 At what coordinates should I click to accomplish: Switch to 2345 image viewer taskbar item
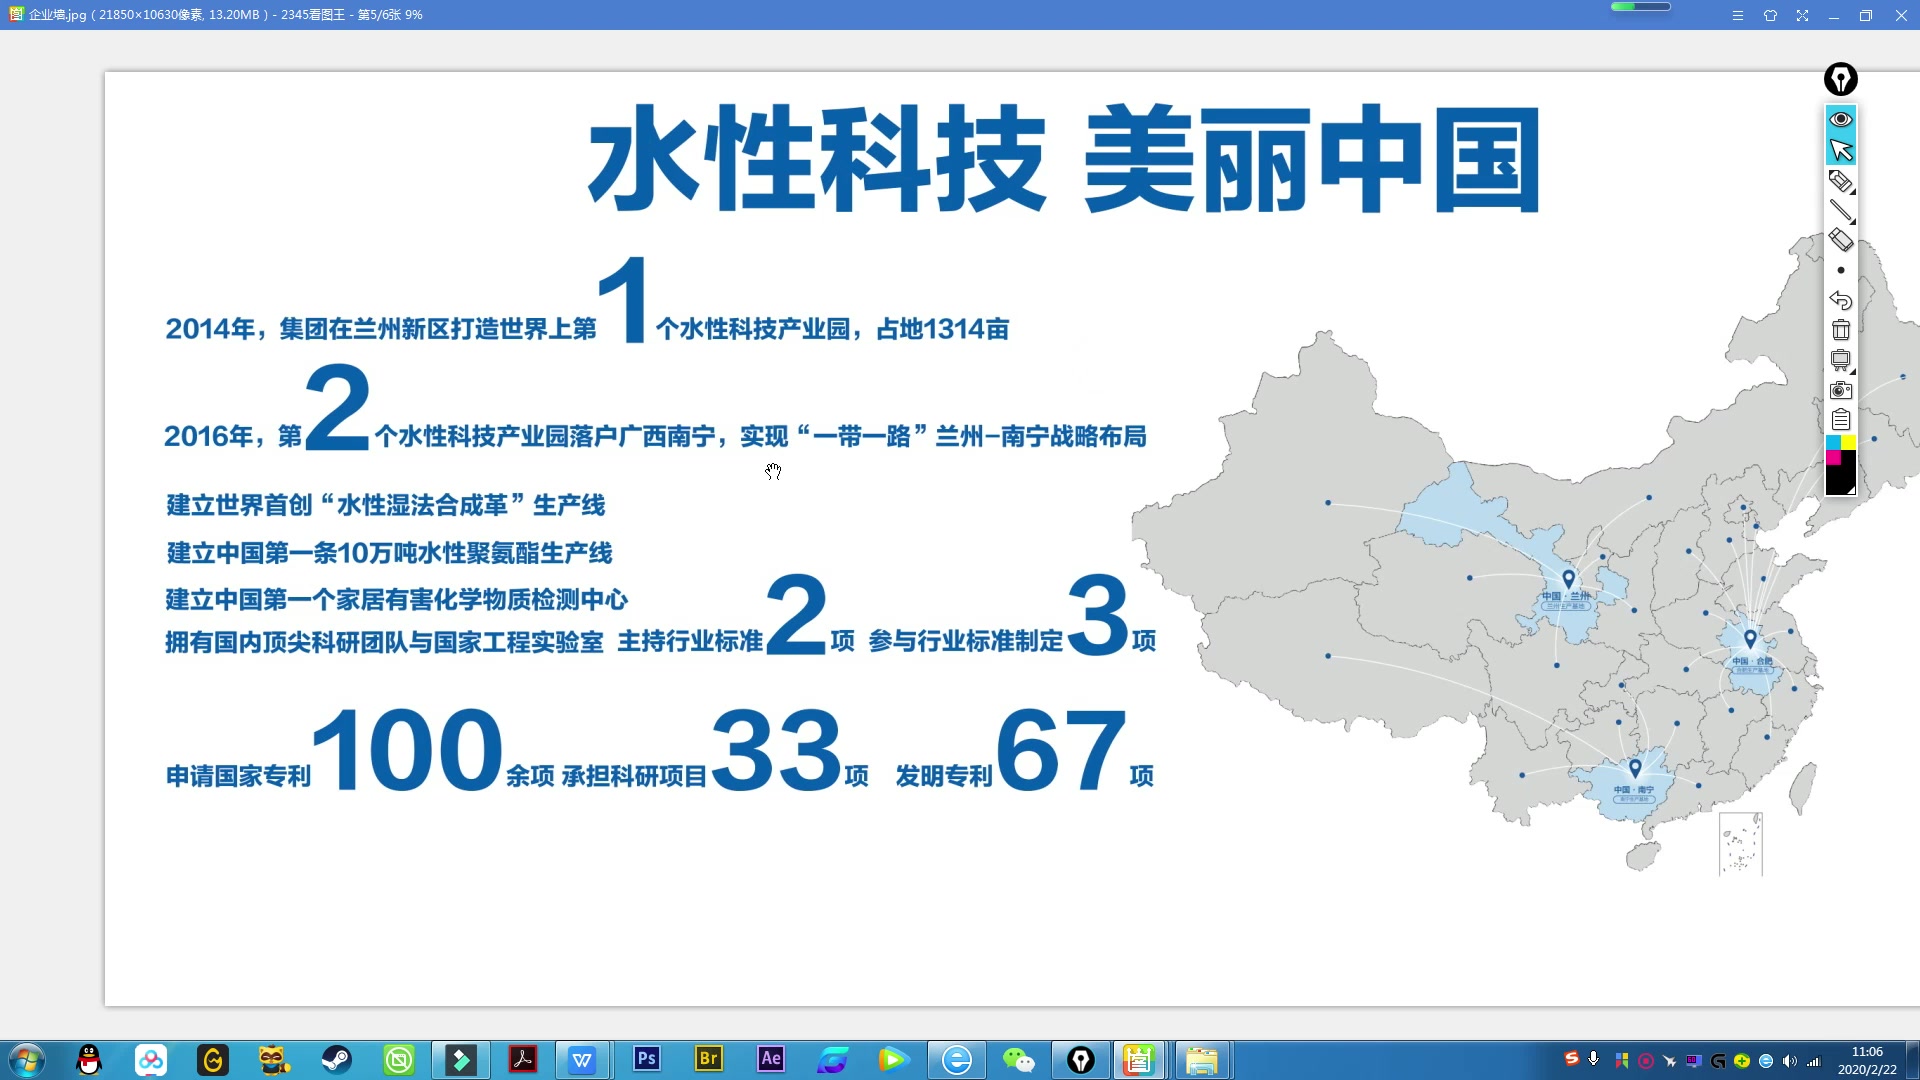(1139, 1060)
